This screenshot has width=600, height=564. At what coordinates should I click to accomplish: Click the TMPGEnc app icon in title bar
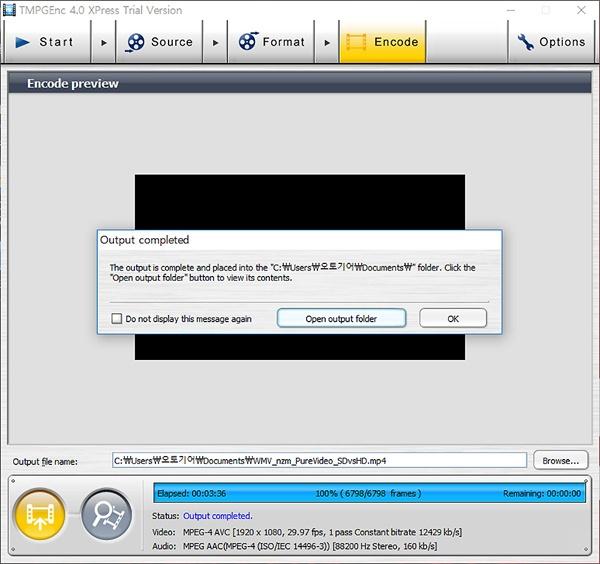(x=9, y=10)
